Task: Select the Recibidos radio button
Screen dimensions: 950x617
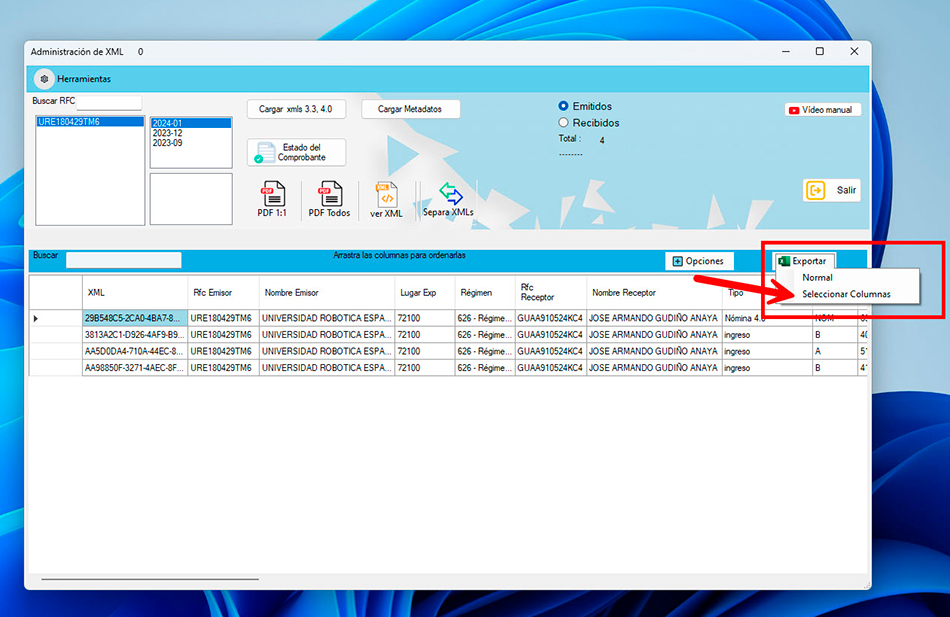Action: tap(564, 123)
